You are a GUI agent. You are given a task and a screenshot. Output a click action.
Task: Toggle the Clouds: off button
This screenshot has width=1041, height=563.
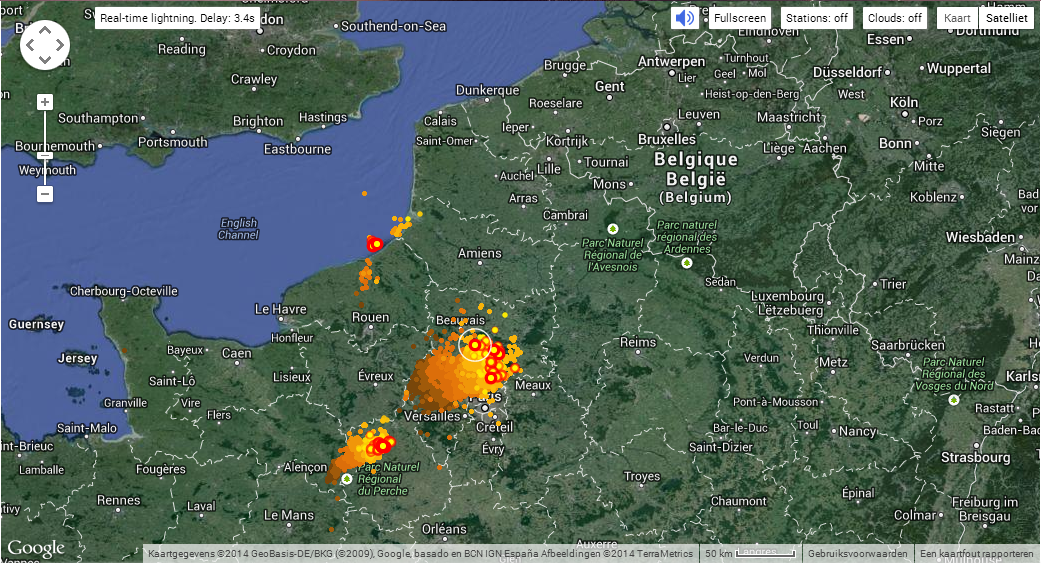pyautogui.click(x=894, y=18)
